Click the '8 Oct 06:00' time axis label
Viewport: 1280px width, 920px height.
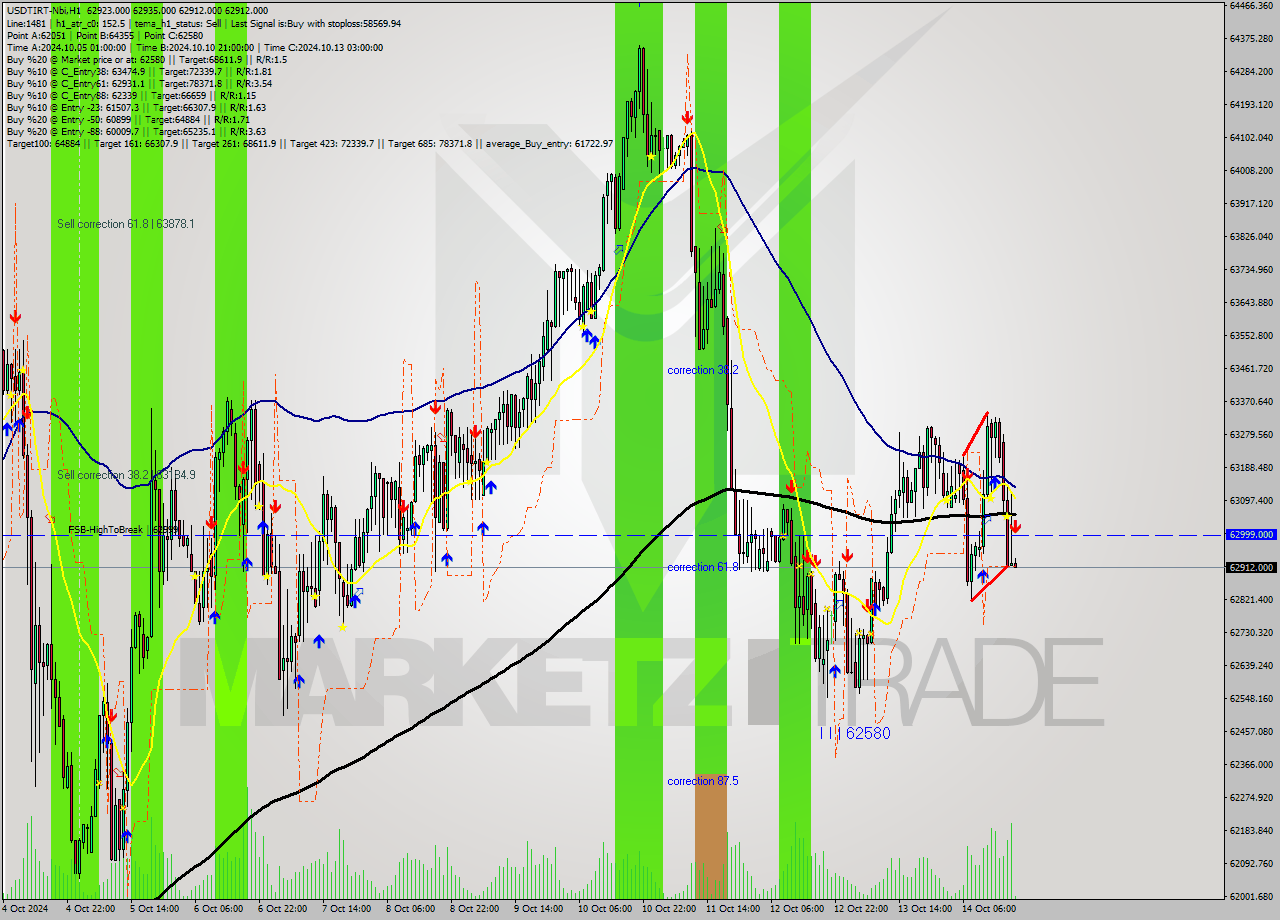[x=410, y=909]
